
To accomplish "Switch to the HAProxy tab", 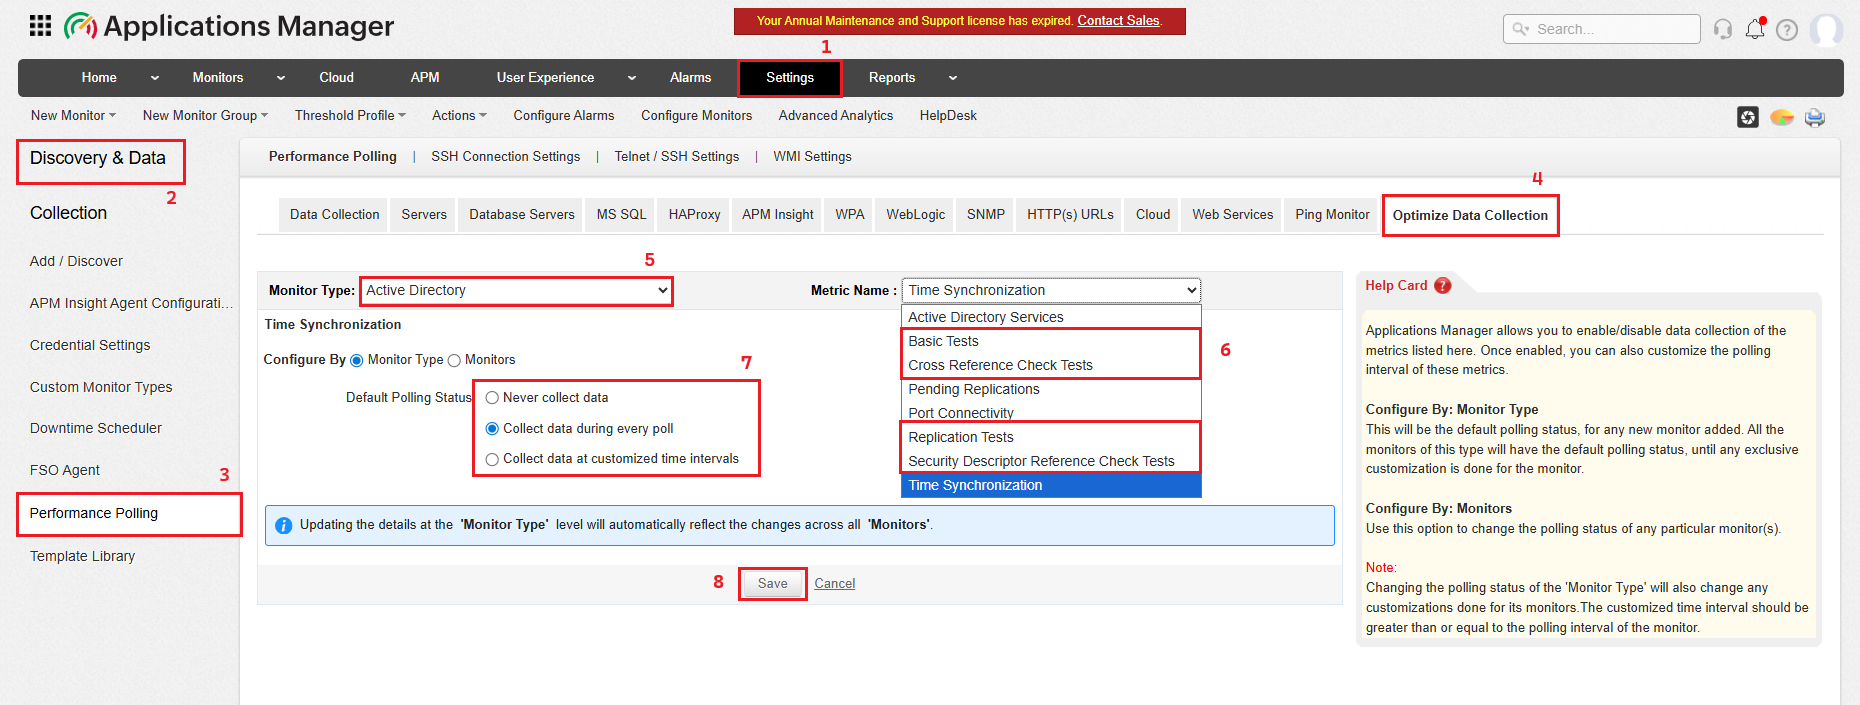I will click(x=694, y=215).
